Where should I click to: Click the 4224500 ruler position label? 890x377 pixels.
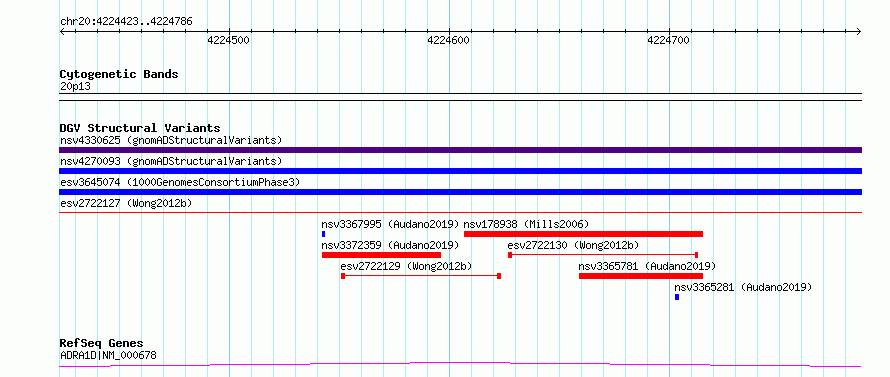pos(228,40)
